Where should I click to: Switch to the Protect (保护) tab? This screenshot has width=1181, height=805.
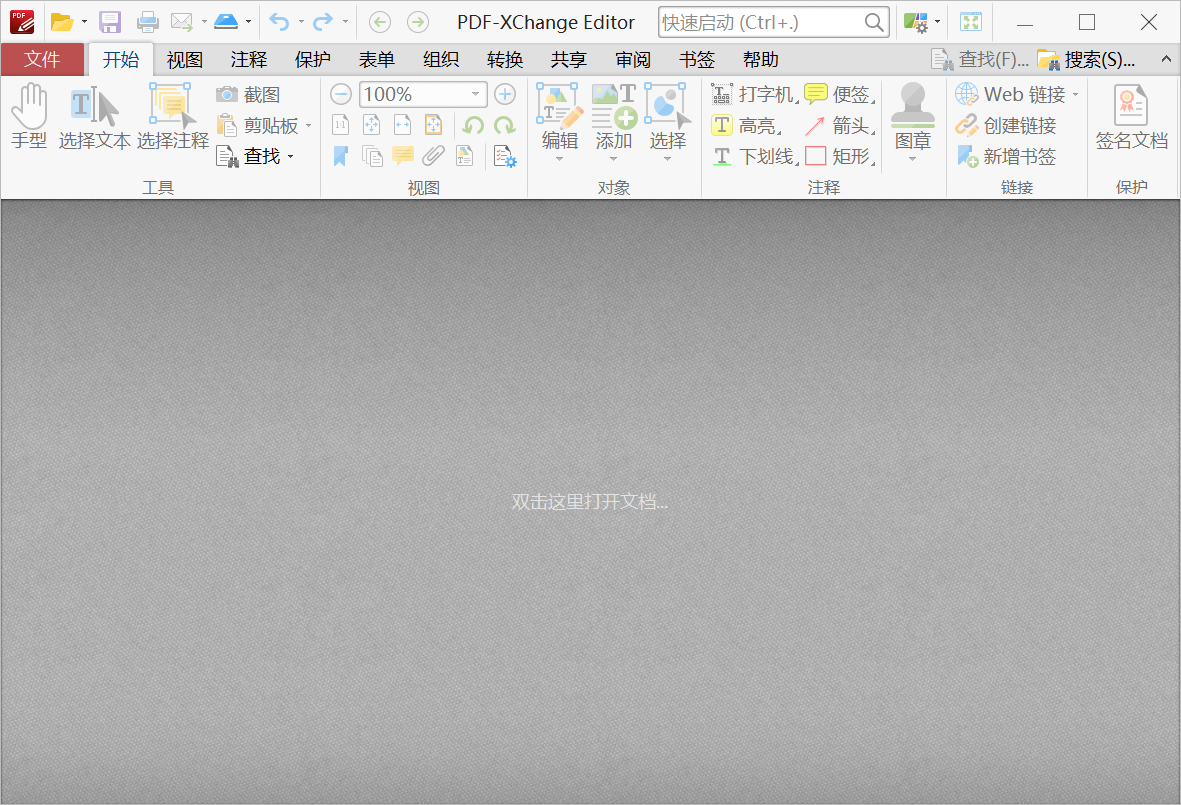pyautogui.click(x=312, y=60)
